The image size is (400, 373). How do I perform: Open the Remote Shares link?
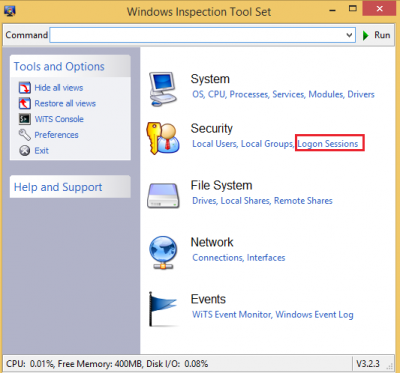click(303, 201)
